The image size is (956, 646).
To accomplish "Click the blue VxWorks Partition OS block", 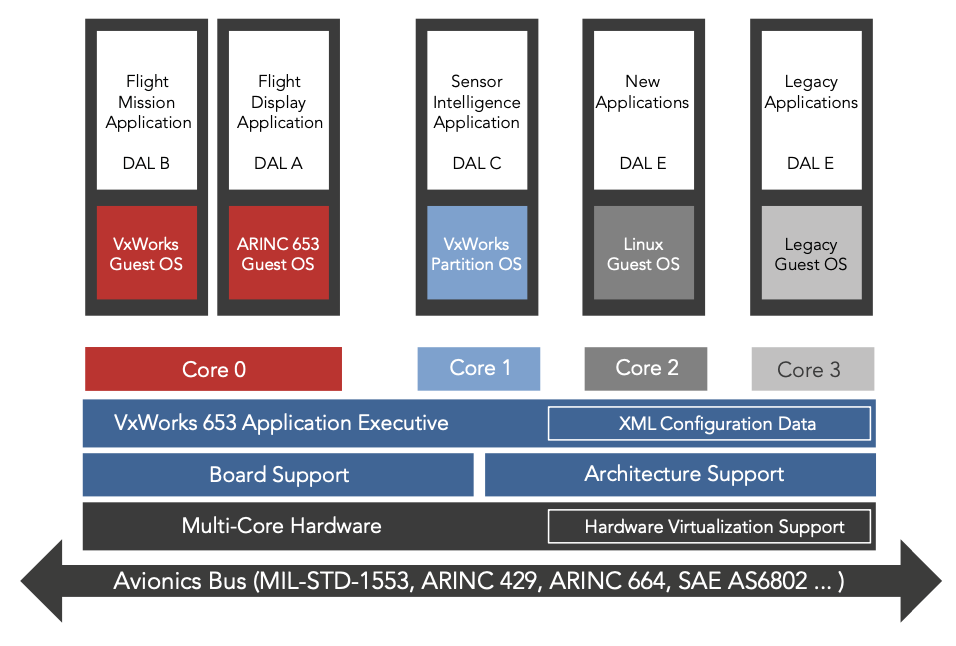I will (x=477, y=253).
